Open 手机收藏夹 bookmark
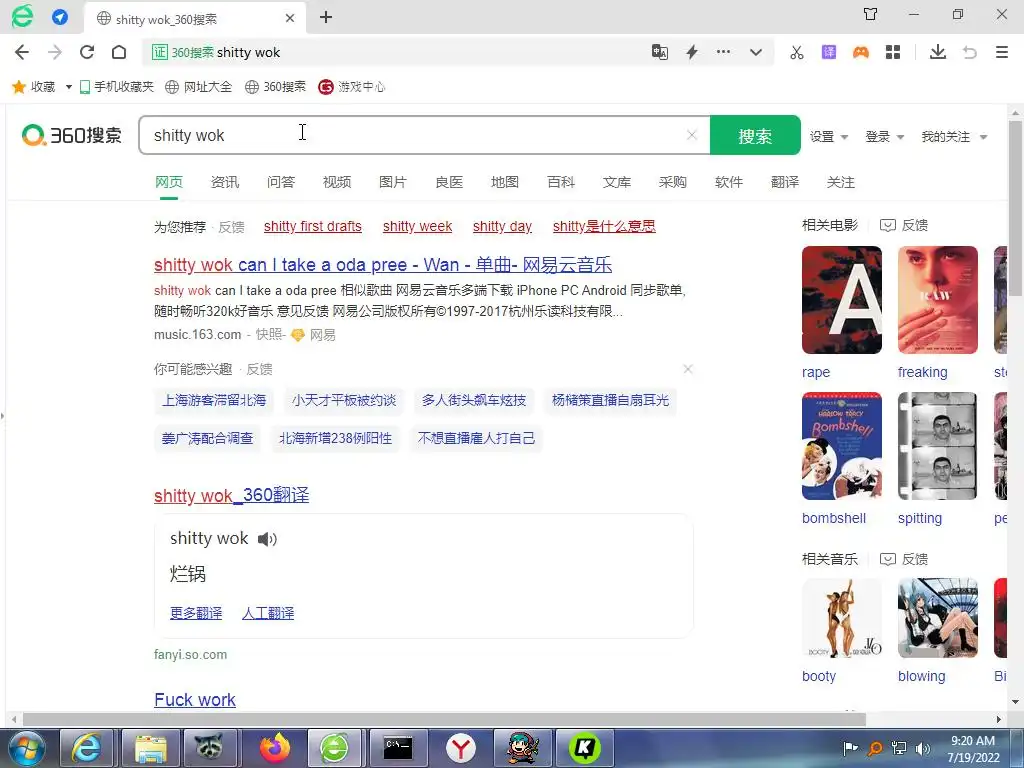 [116, 87]
